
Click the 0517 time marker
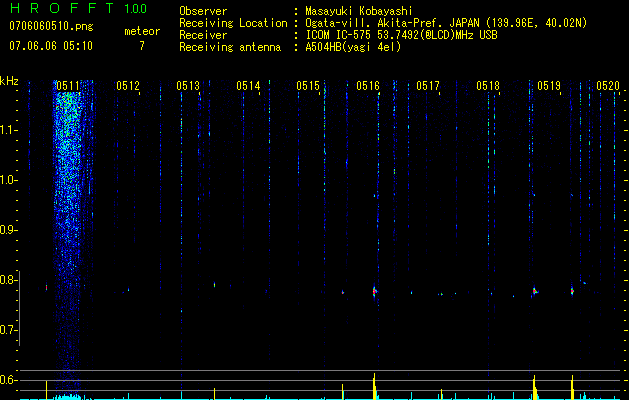click(428, 86)
